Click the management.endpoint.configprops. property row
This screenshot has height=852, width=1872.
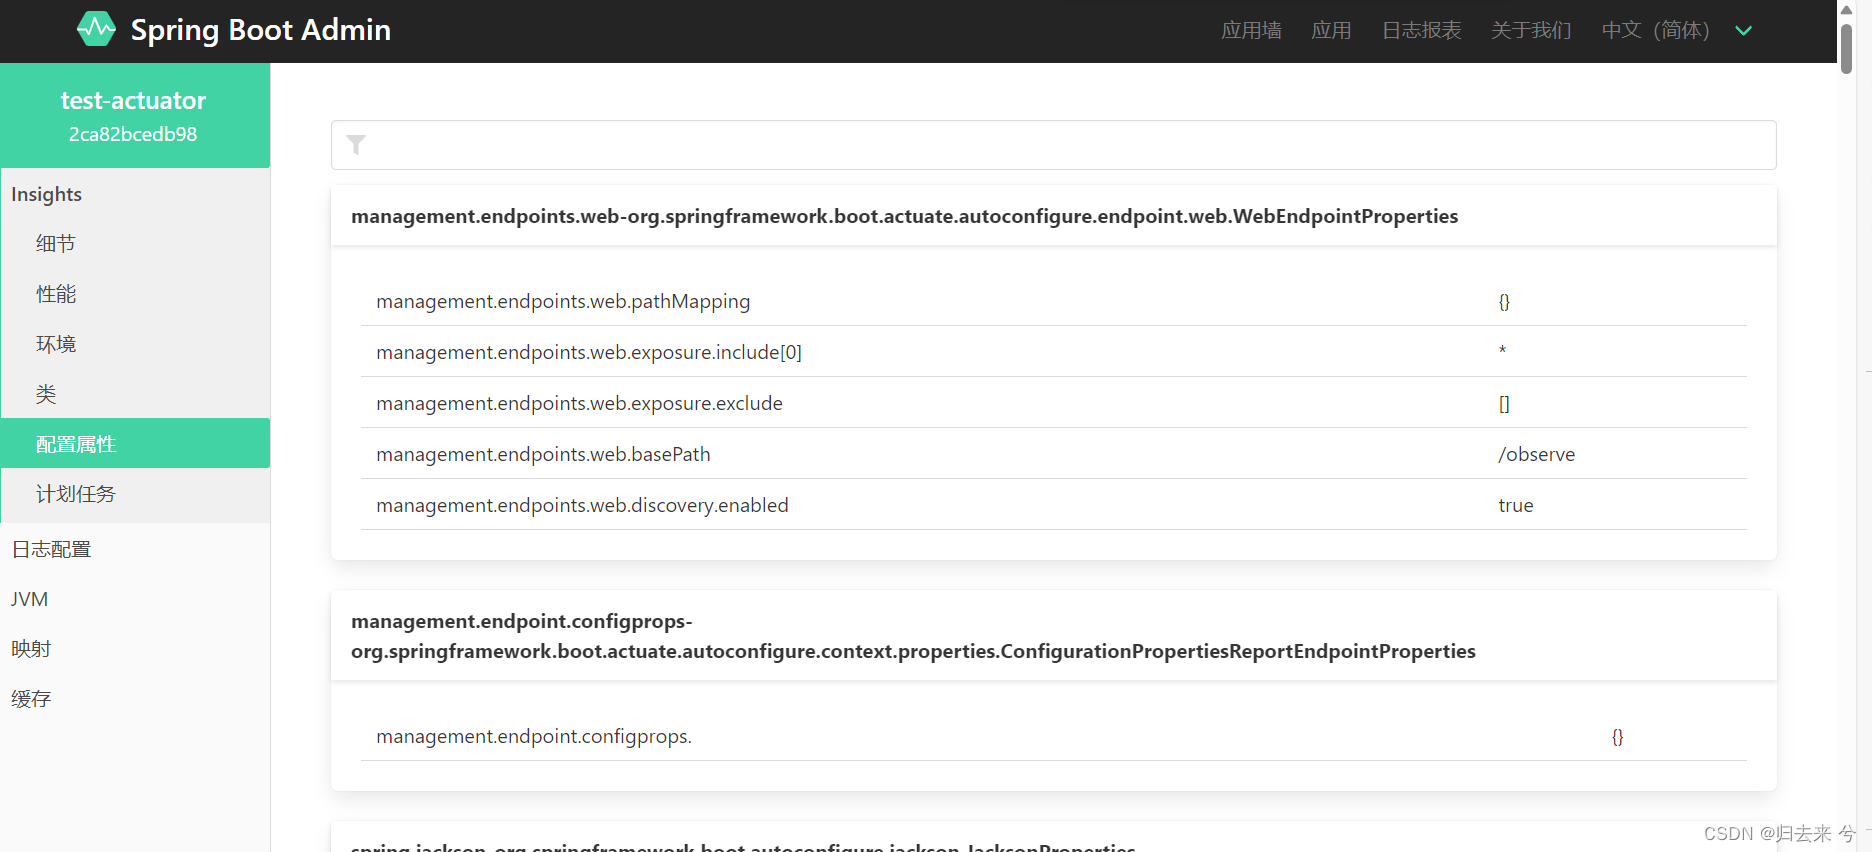1054,736
